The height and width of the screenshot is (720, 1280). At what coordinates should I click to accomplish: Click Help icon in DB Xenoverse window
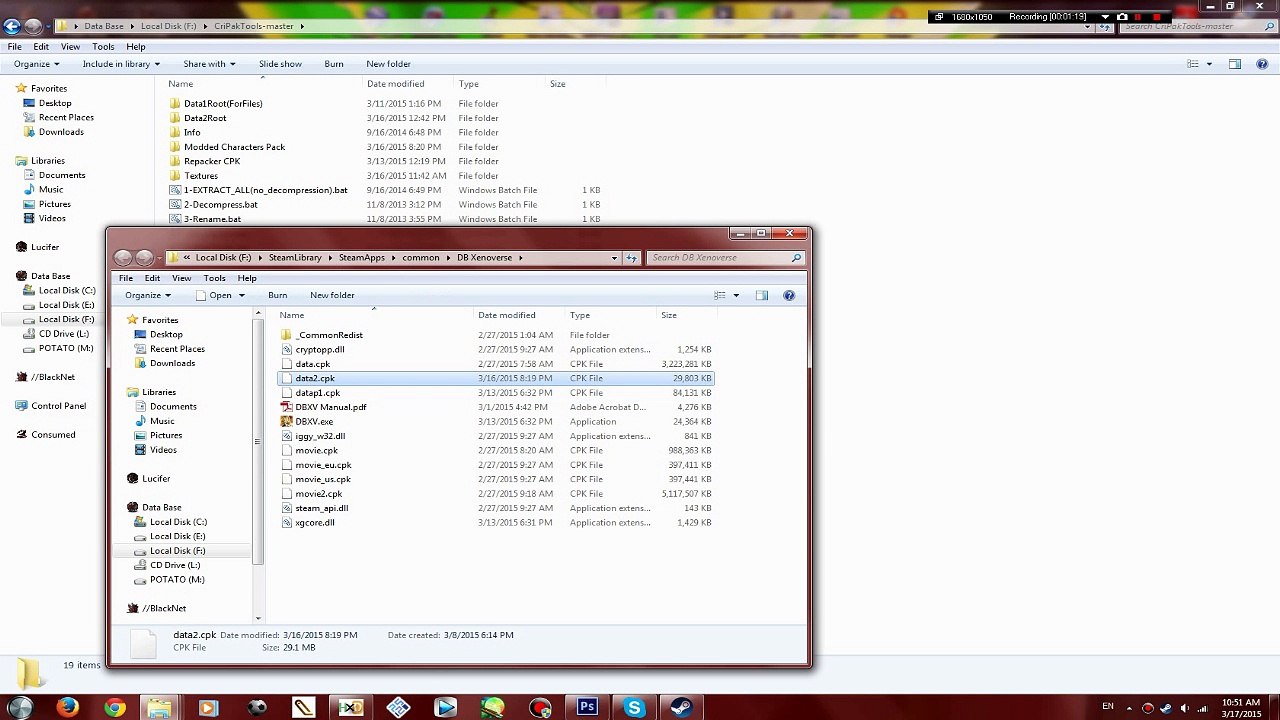[x=789, y=295]
